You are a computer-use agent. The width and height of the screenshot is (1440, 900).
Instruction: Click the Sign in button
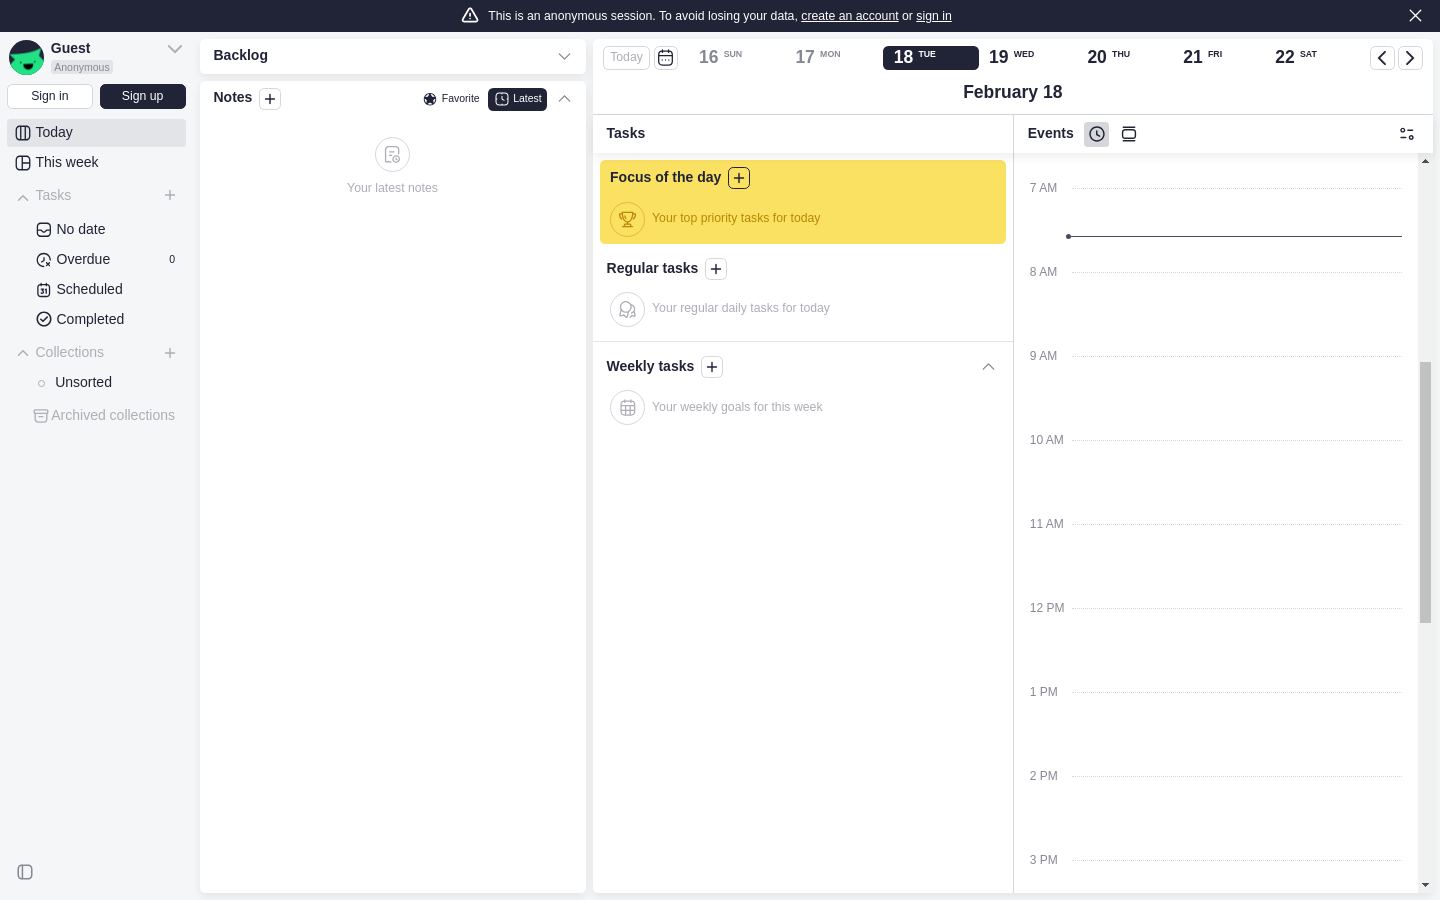point(50,96)
